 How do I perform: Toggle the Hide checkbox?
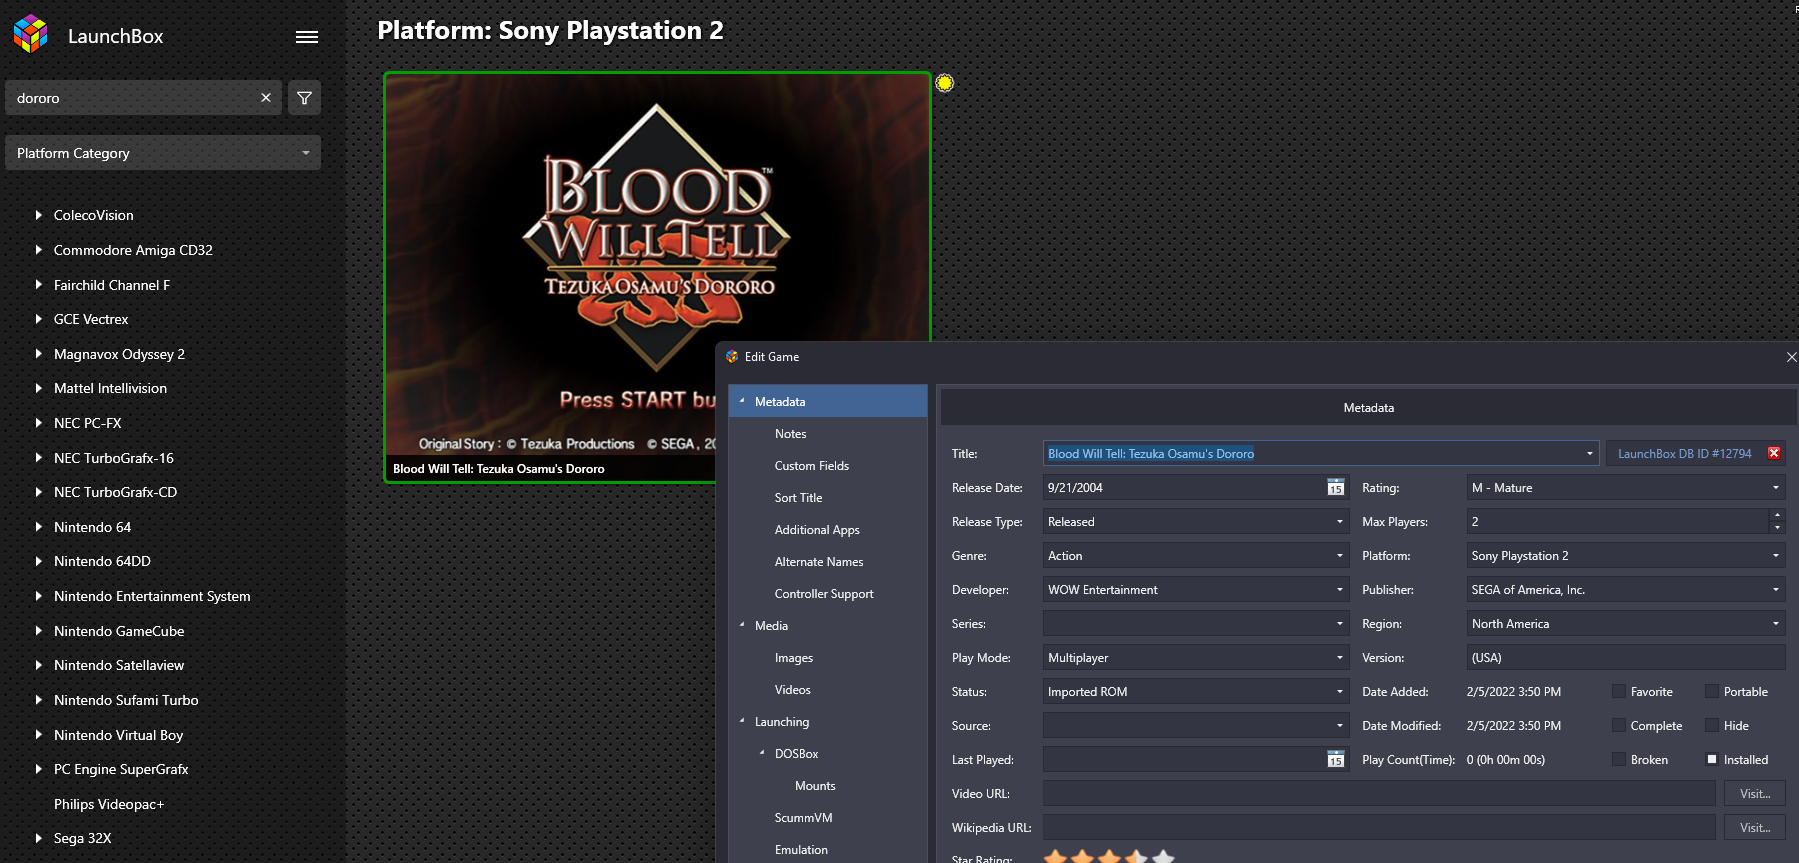pyautogui.click(x=1712, y=726)
